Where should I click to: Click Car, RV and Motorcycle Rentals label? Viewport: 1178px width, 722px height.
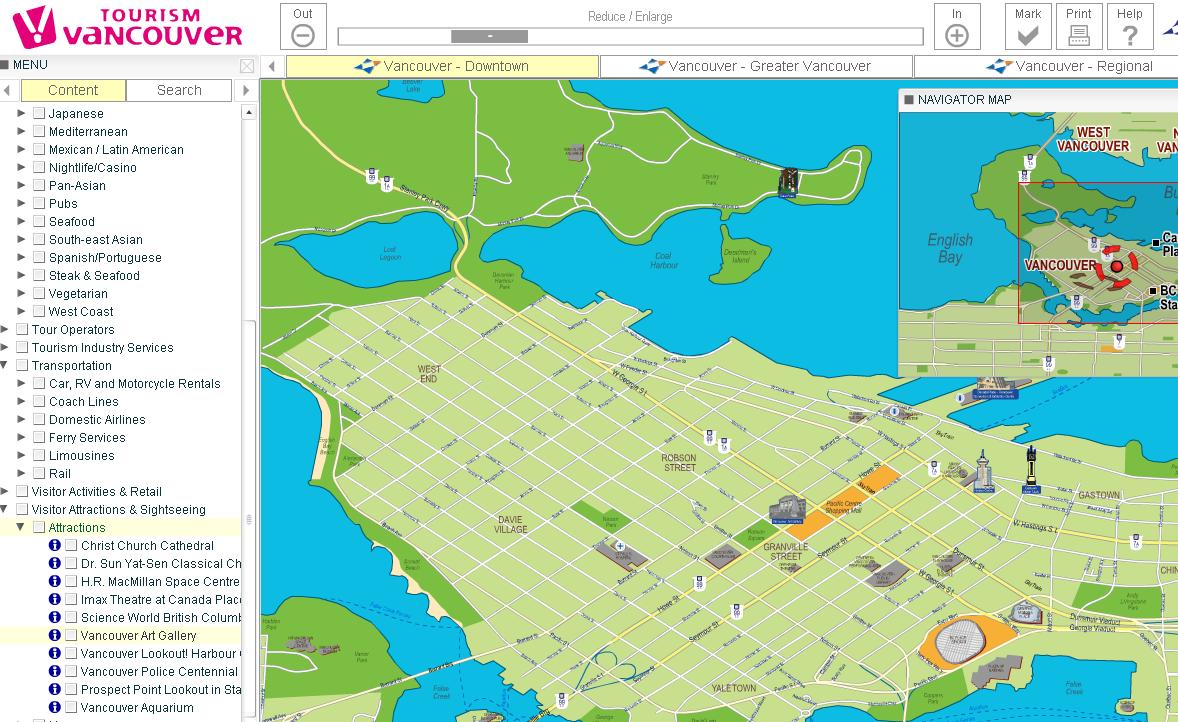click(x=134, y=384)
